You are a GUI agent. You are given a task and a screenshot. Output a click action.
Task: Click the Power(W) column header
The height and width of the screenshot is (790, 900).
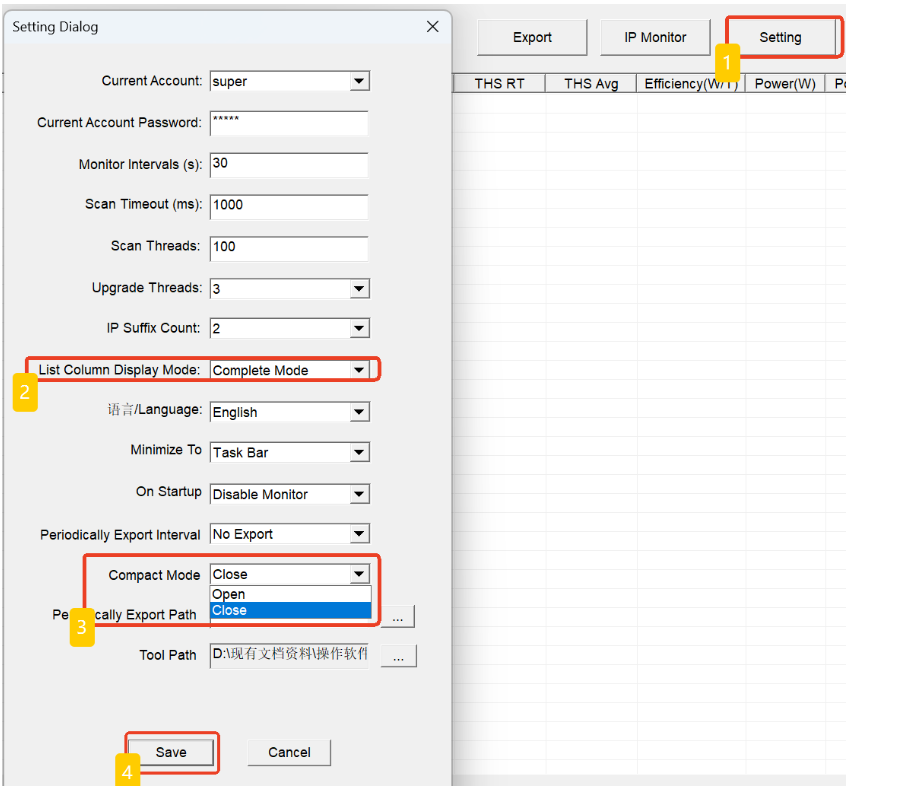click(785, 84)
